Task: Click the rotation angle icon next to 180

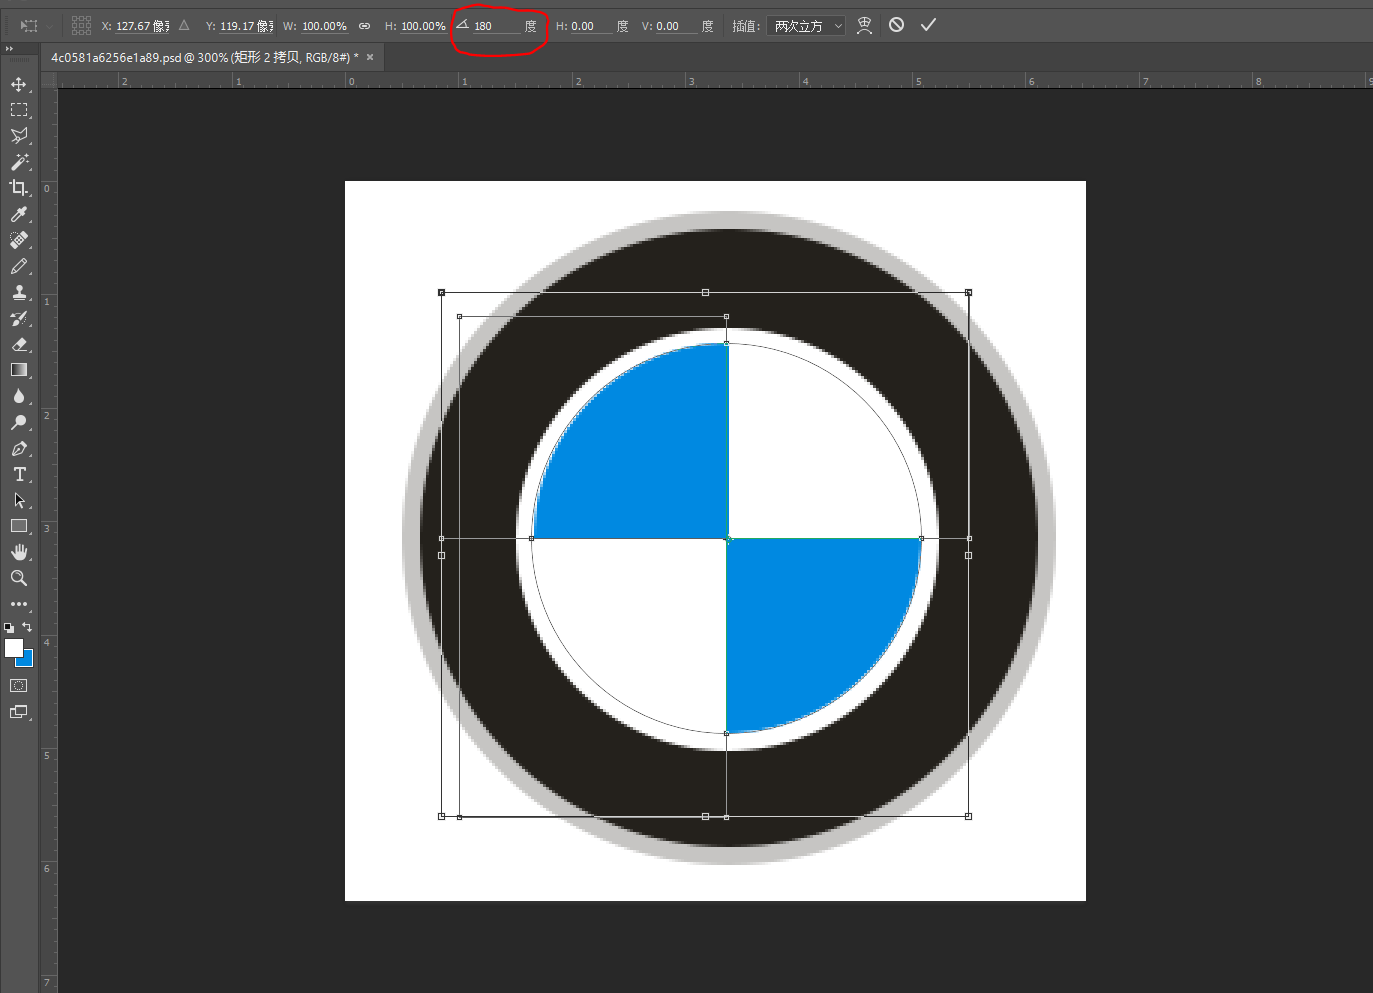Action: click(x=462, y=25)
